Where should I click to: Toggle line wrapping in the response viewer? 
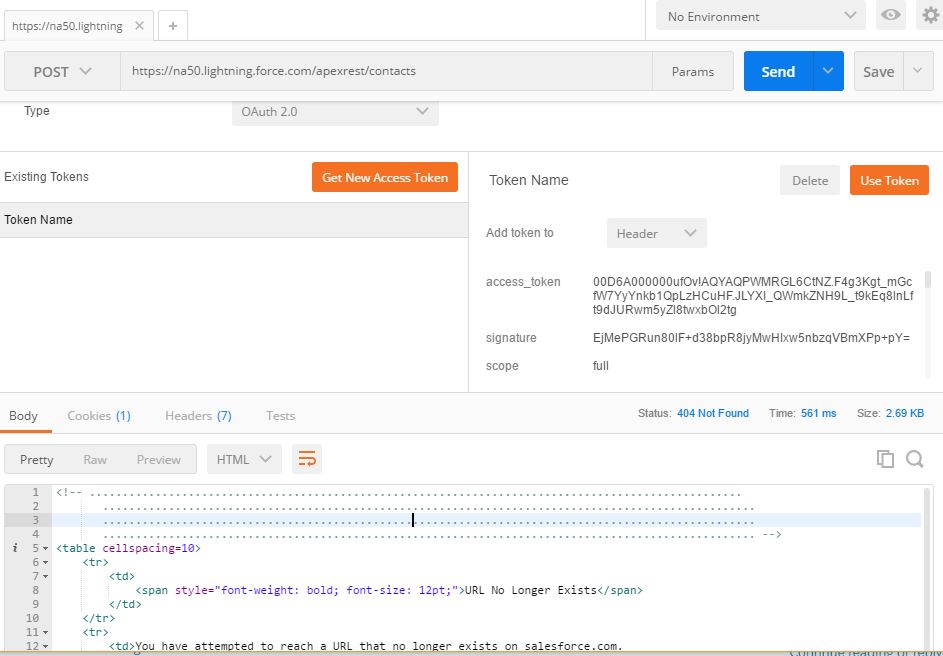tap(307, 458)
